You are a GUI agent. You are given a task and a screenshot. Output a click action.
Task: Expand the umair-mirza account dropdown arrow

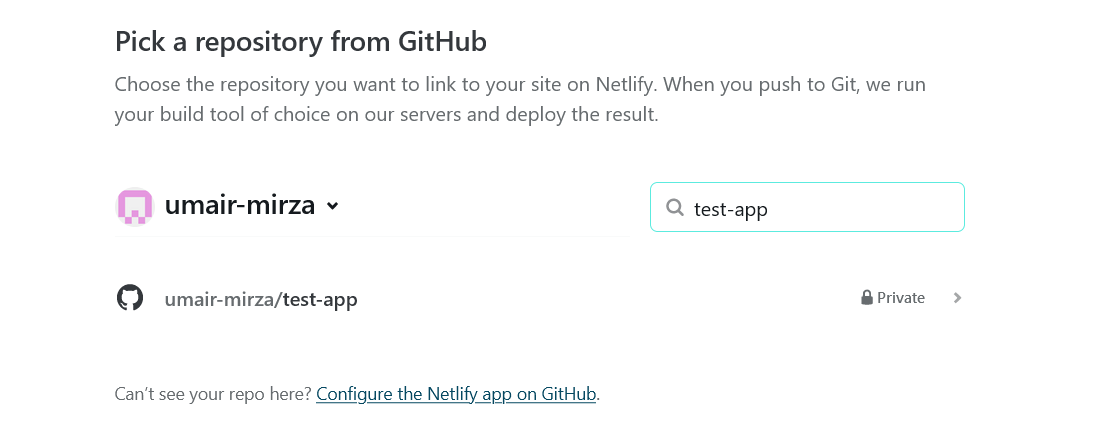tap(332, 206)
